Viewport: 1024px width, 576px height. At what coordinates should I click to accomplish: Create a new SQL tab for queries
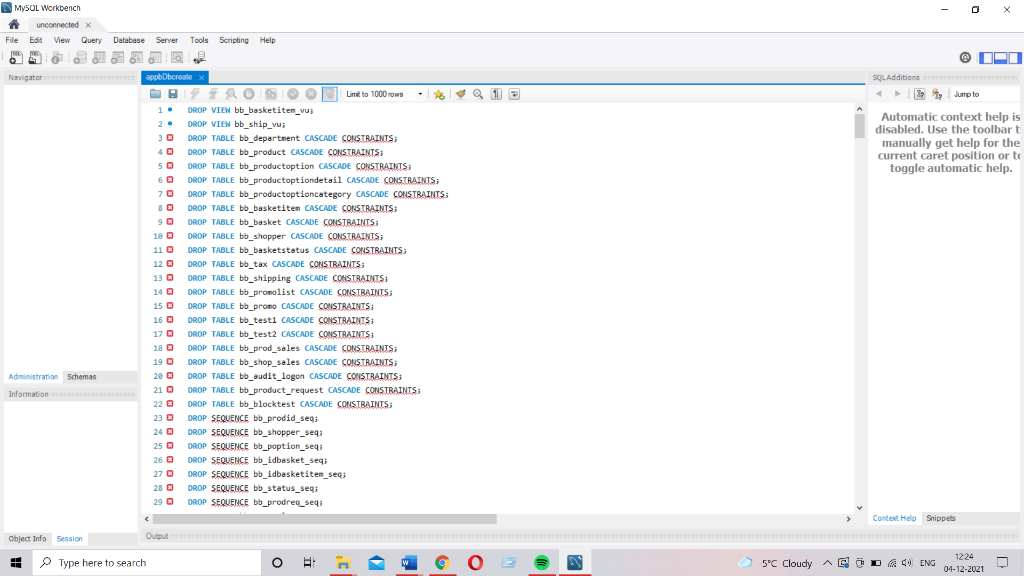(16, 58)
